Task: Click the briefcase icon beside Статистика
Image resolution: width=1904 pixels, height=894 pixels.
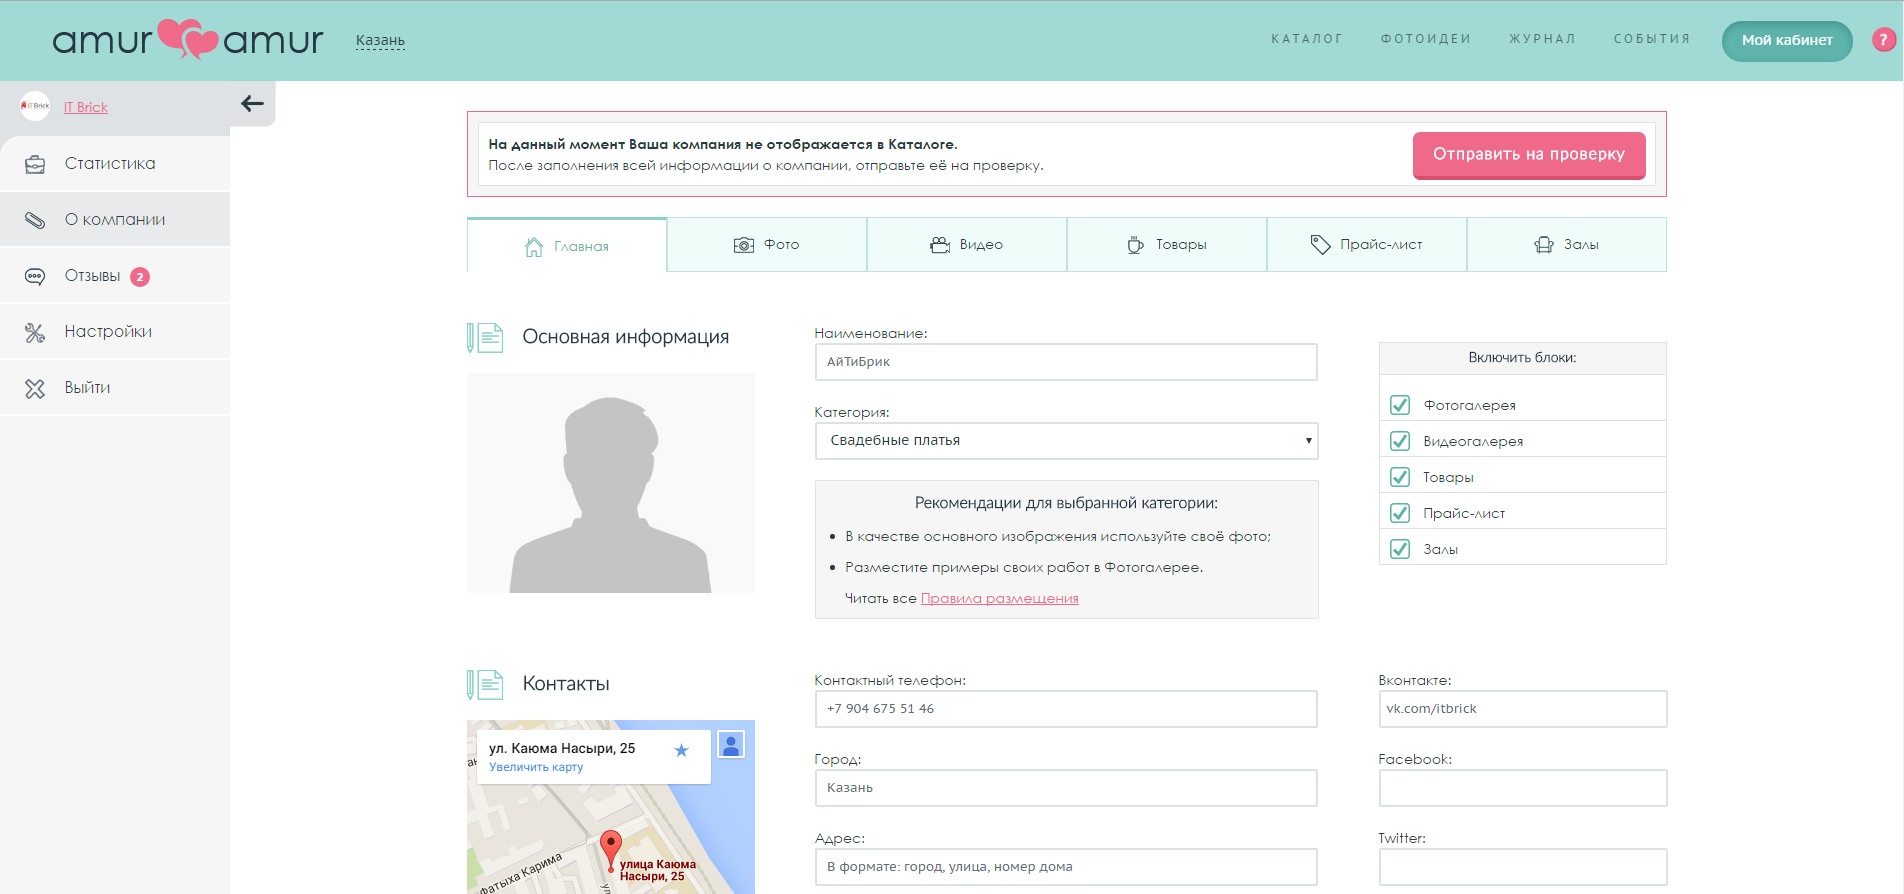Action: point(35,164)
